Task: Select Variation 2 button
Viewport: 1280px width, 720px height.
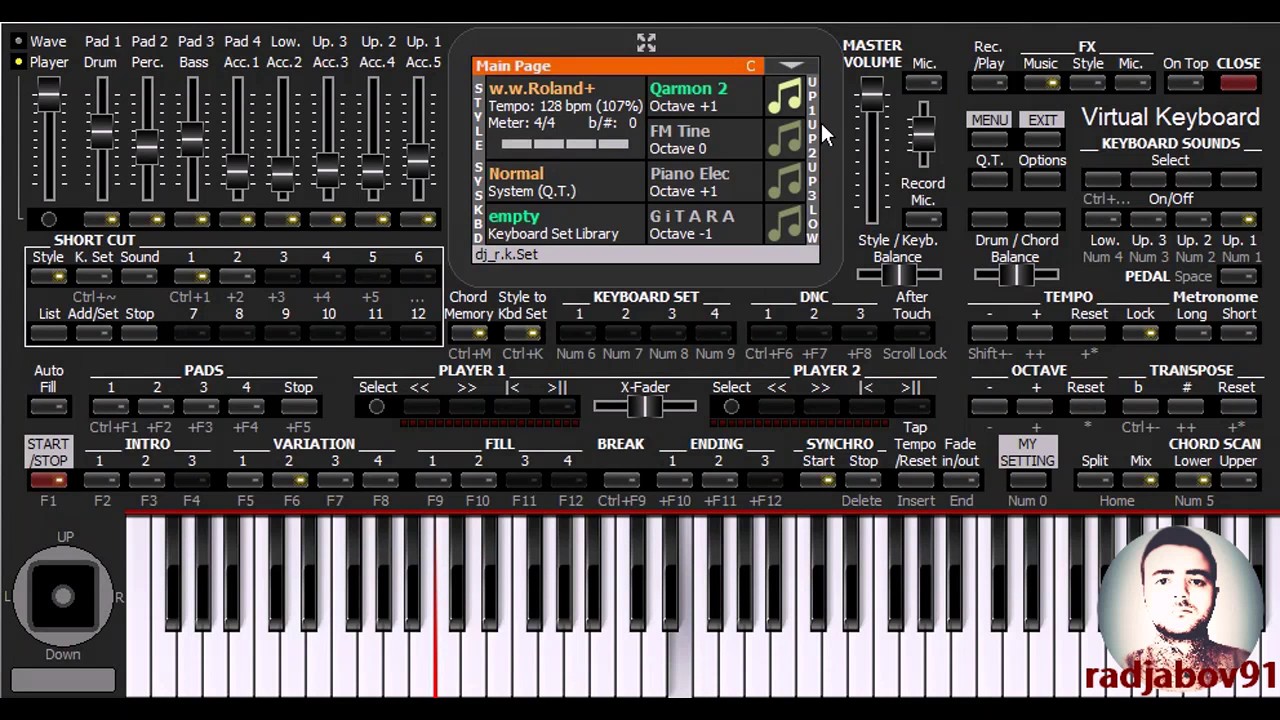Action: tap(289, 481)
